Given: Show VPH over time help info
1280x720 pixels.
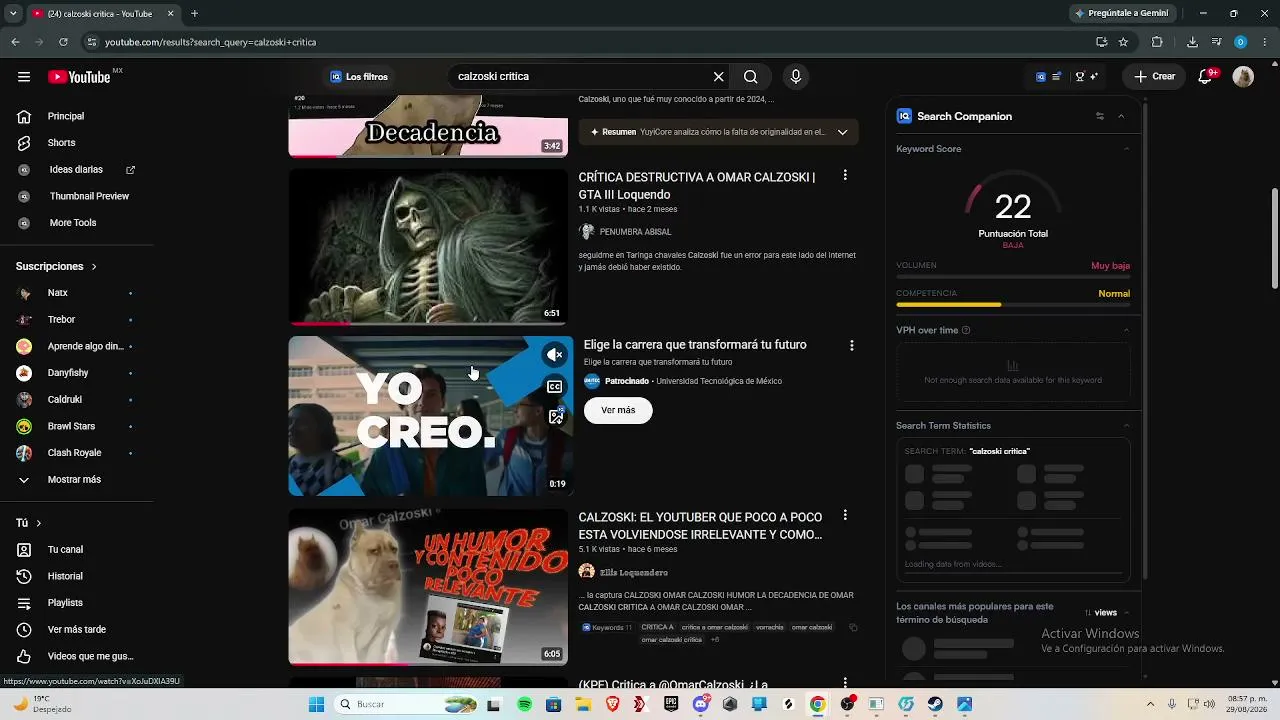Looking at the screenshot, I should (x=966, y=330).
